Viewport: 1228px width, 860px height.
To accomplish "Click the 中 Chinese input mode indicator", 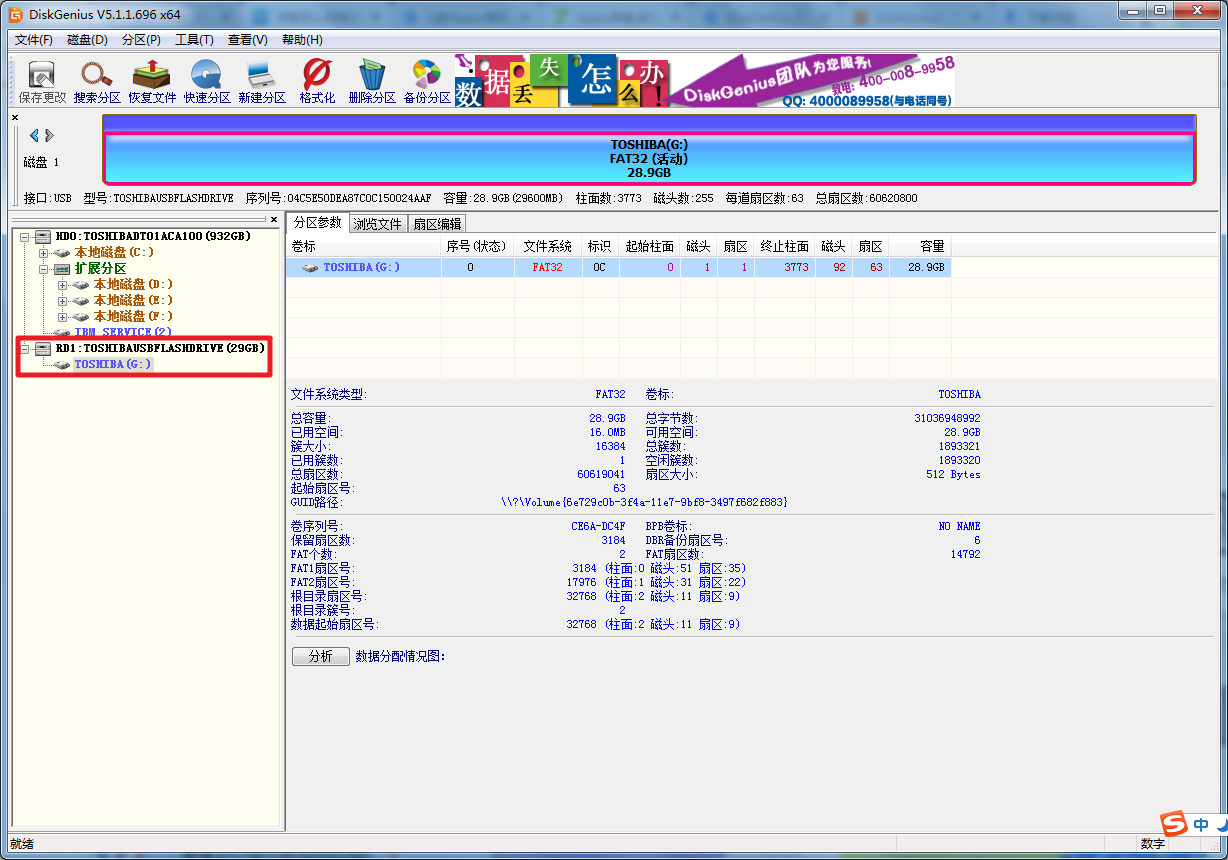I will (x=1202, y=825).
